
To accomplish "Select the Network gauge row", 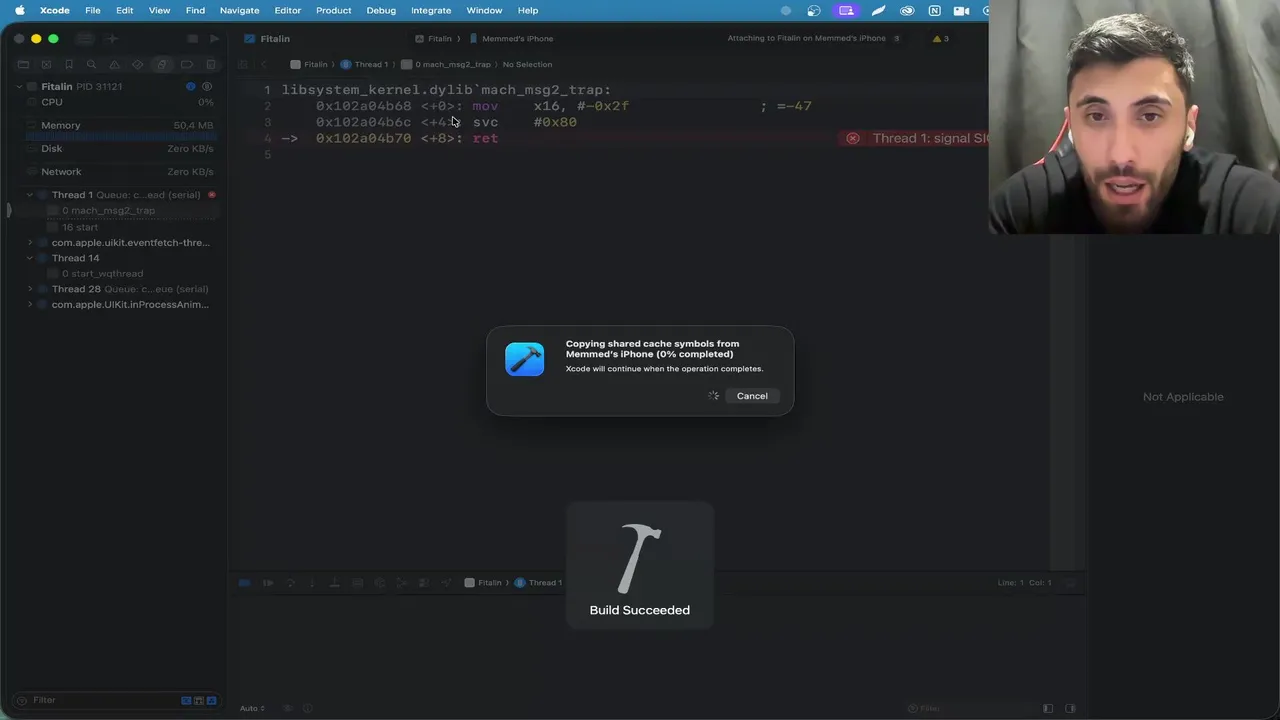I will tap(118, 171).
